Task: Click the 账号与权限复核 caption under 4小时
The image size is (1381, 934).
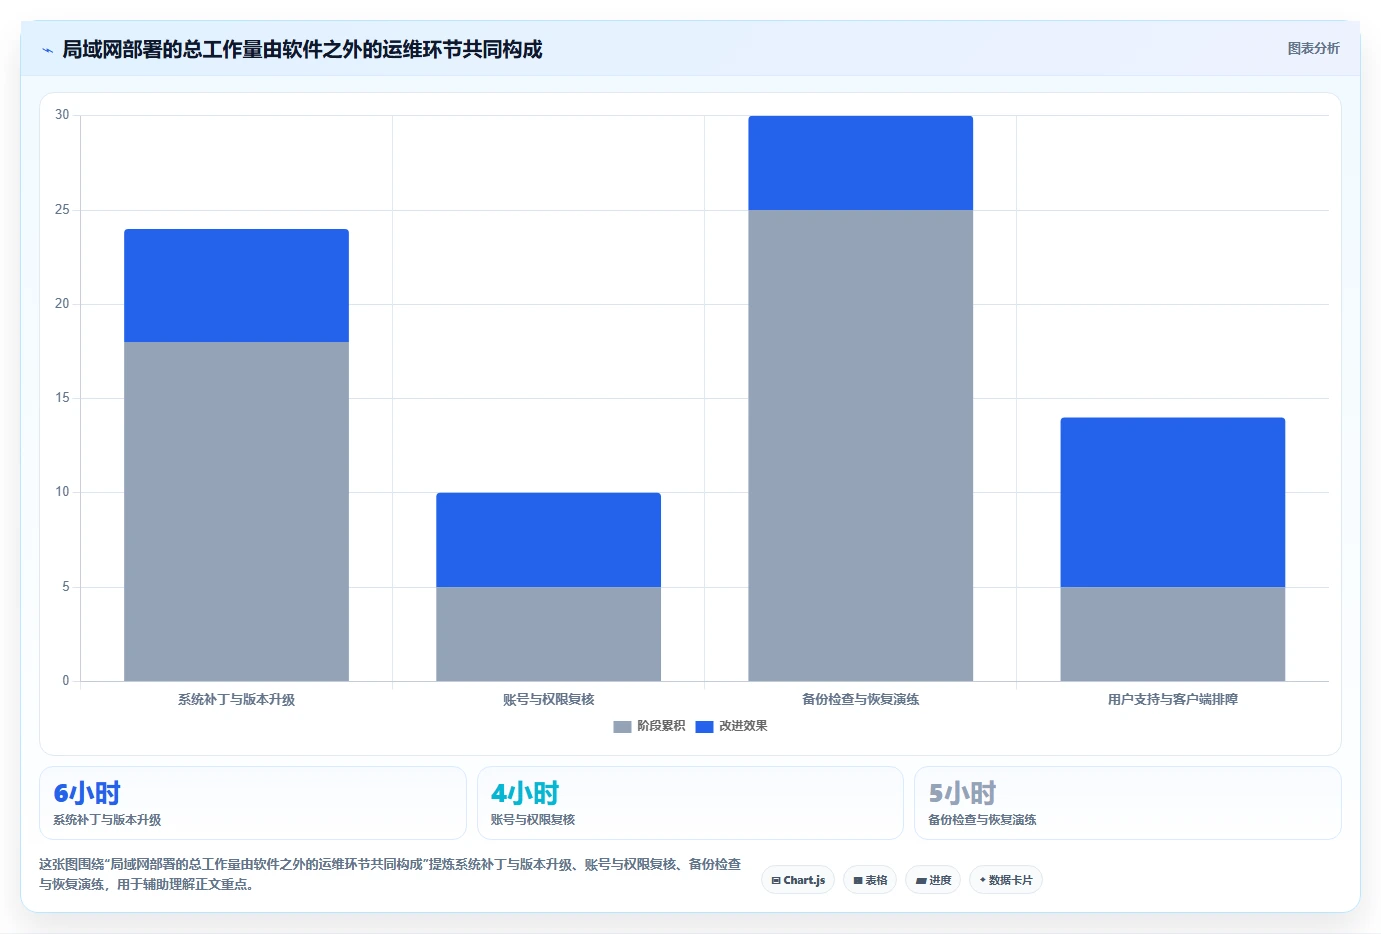Action: [x=533, y=820]
